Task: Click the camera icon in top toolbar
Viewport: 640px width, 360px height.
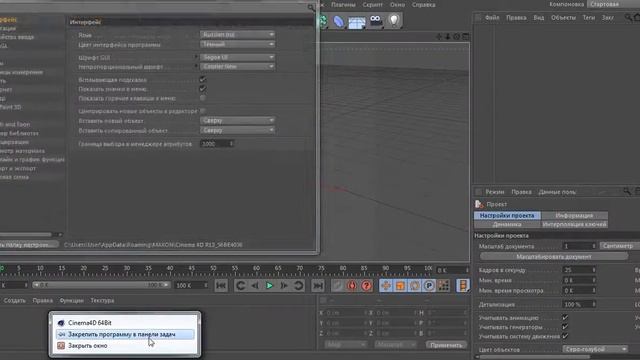Action: [x=376, y=21]
